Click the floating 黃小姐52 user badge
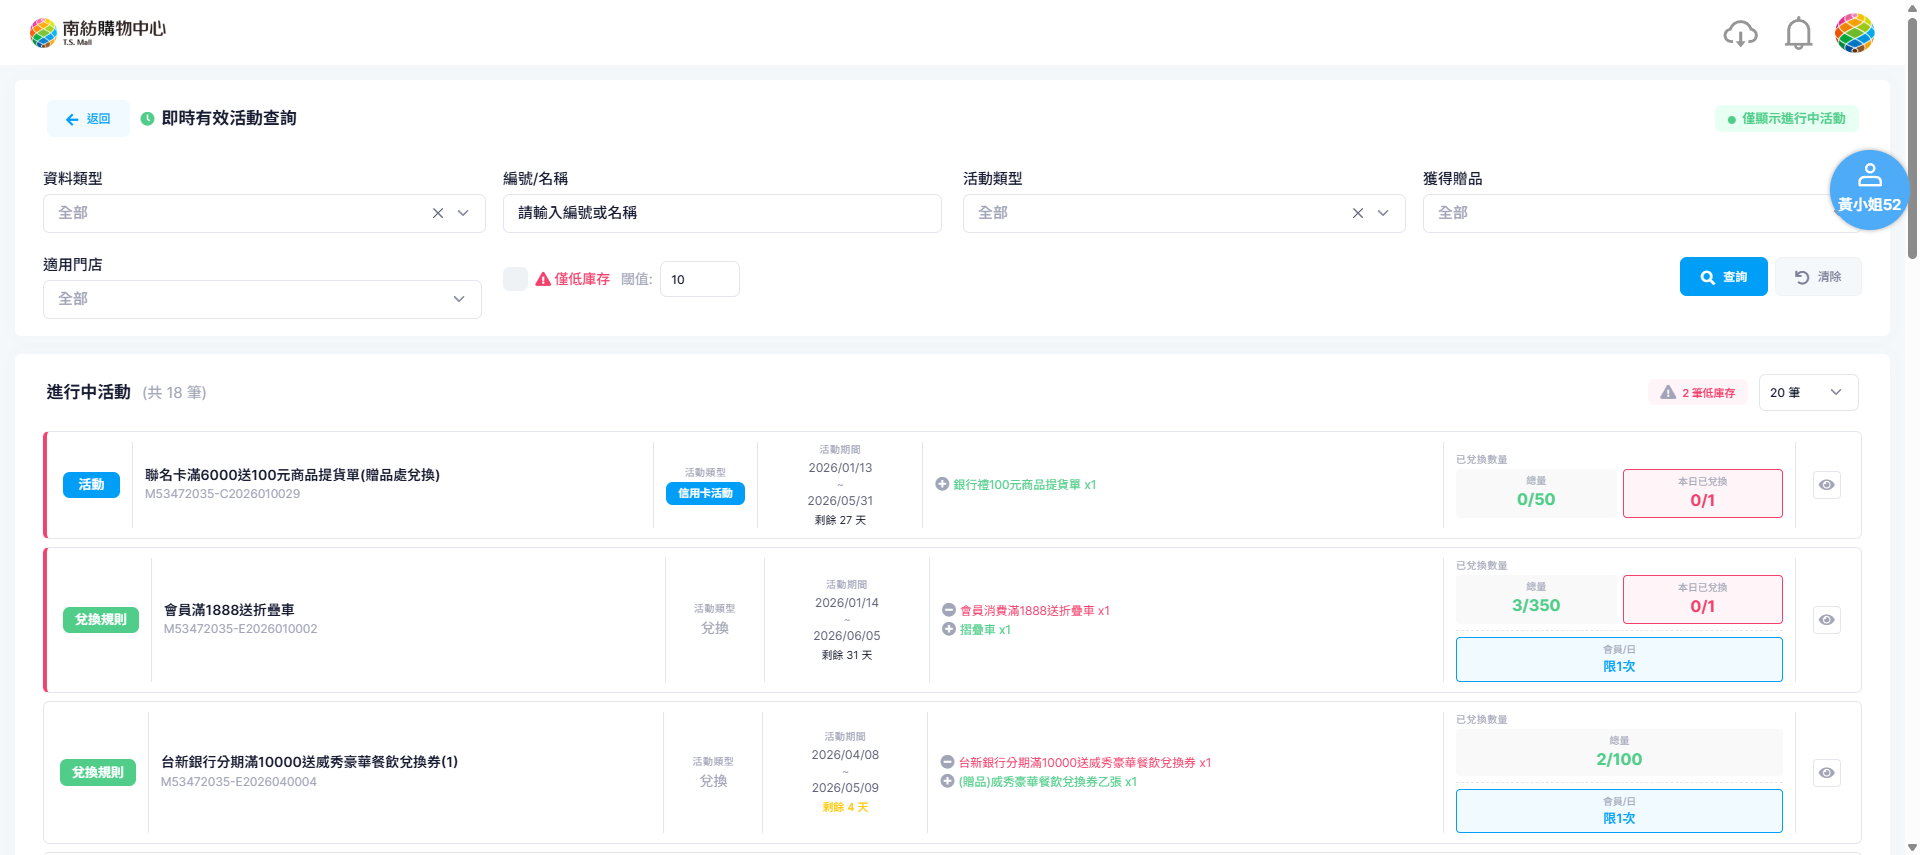This screenshot has height=855, width=1920. [1869, 190]
